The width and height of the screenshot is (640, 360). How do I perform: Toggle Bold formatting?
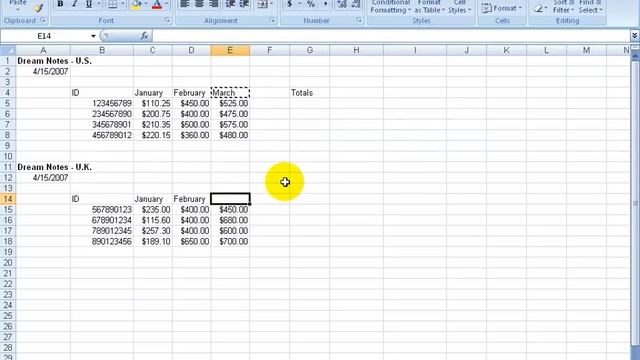(x=60, y=4)
